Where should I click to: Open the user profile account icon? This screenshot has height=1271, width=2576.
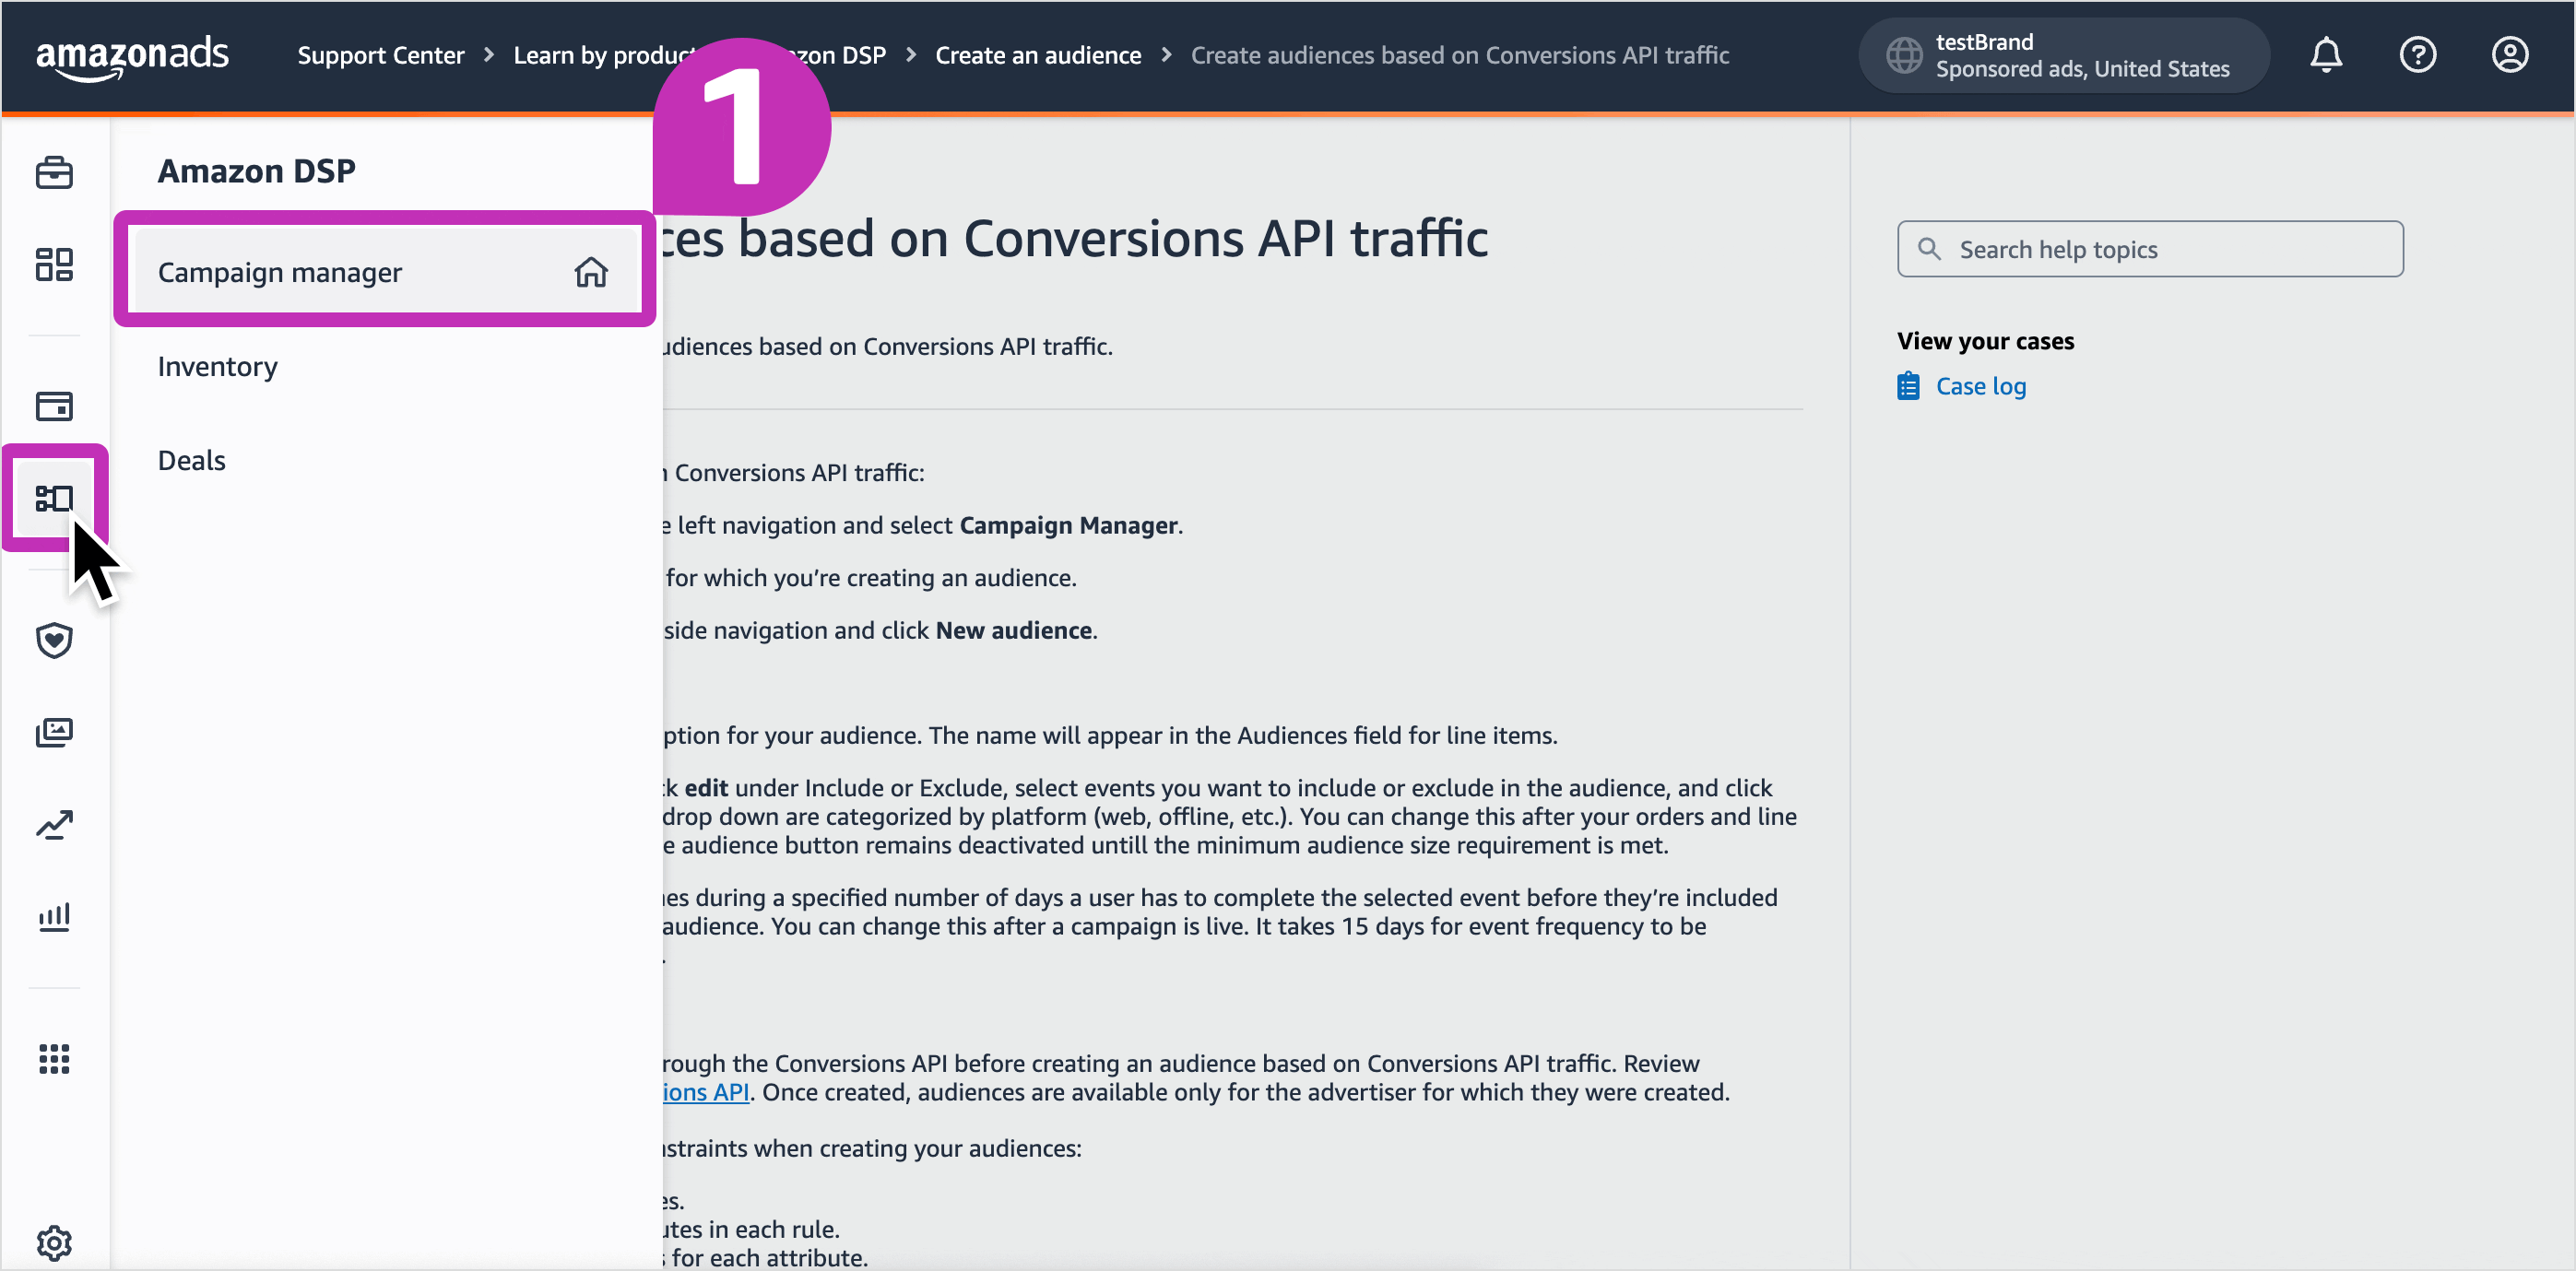pyautogui.click(x=2510, y=55)
